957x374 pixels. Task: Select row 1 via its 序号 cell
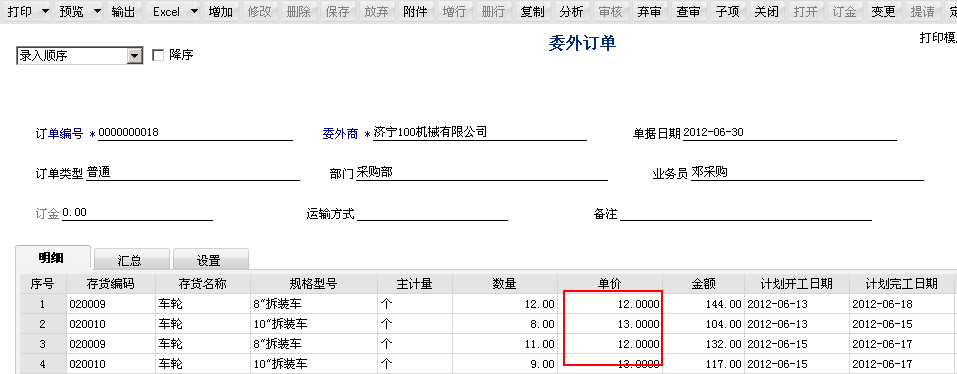click(x=43, y=304)
